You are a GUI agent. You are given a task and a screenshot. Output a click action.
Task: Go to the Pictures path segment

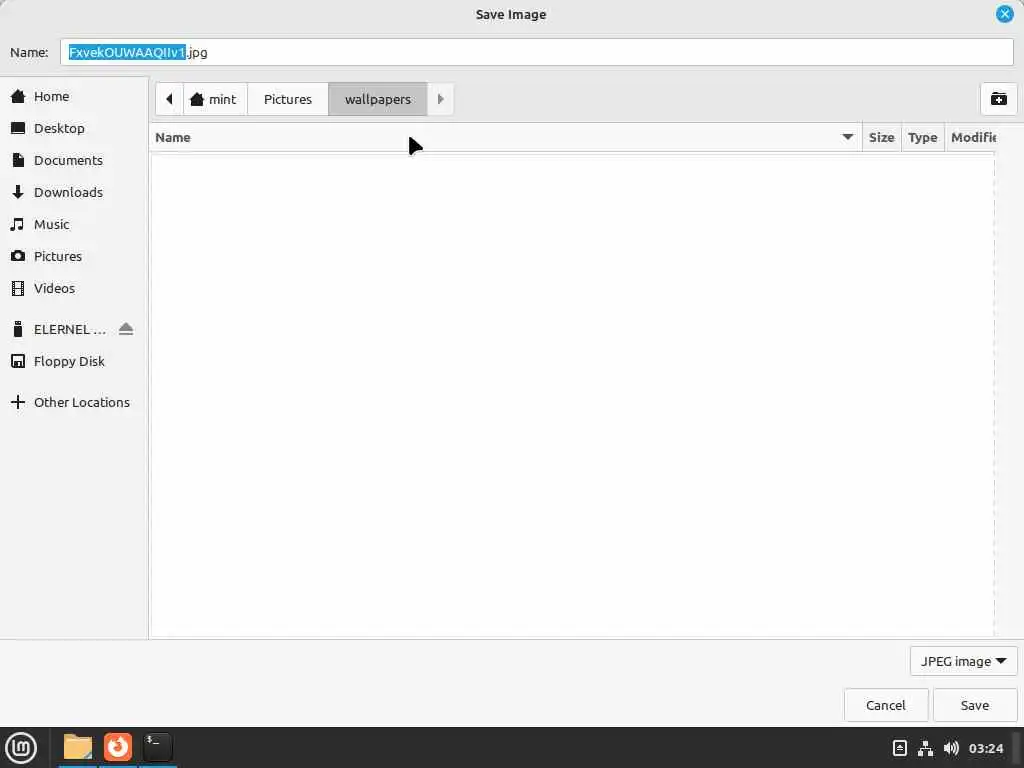(288, 99)
